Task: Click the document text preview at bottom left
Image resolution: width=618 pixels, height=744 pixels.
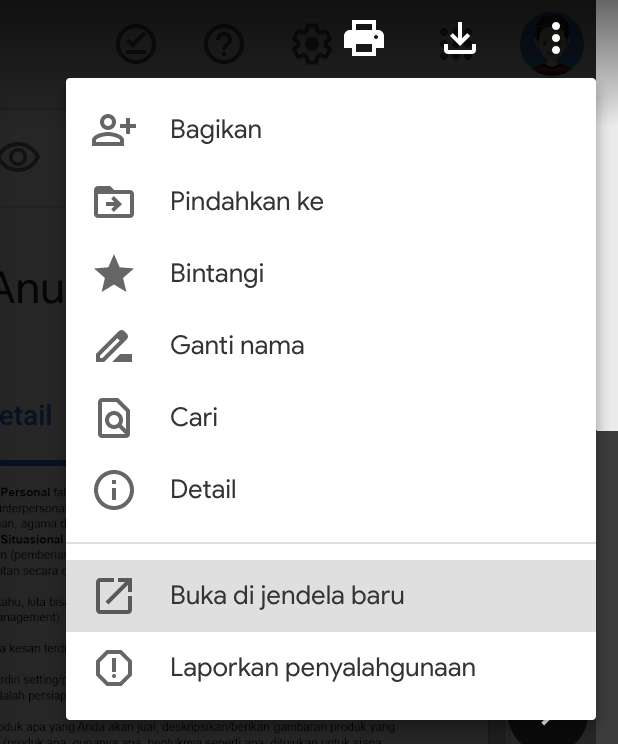Action: coord(32,600)
